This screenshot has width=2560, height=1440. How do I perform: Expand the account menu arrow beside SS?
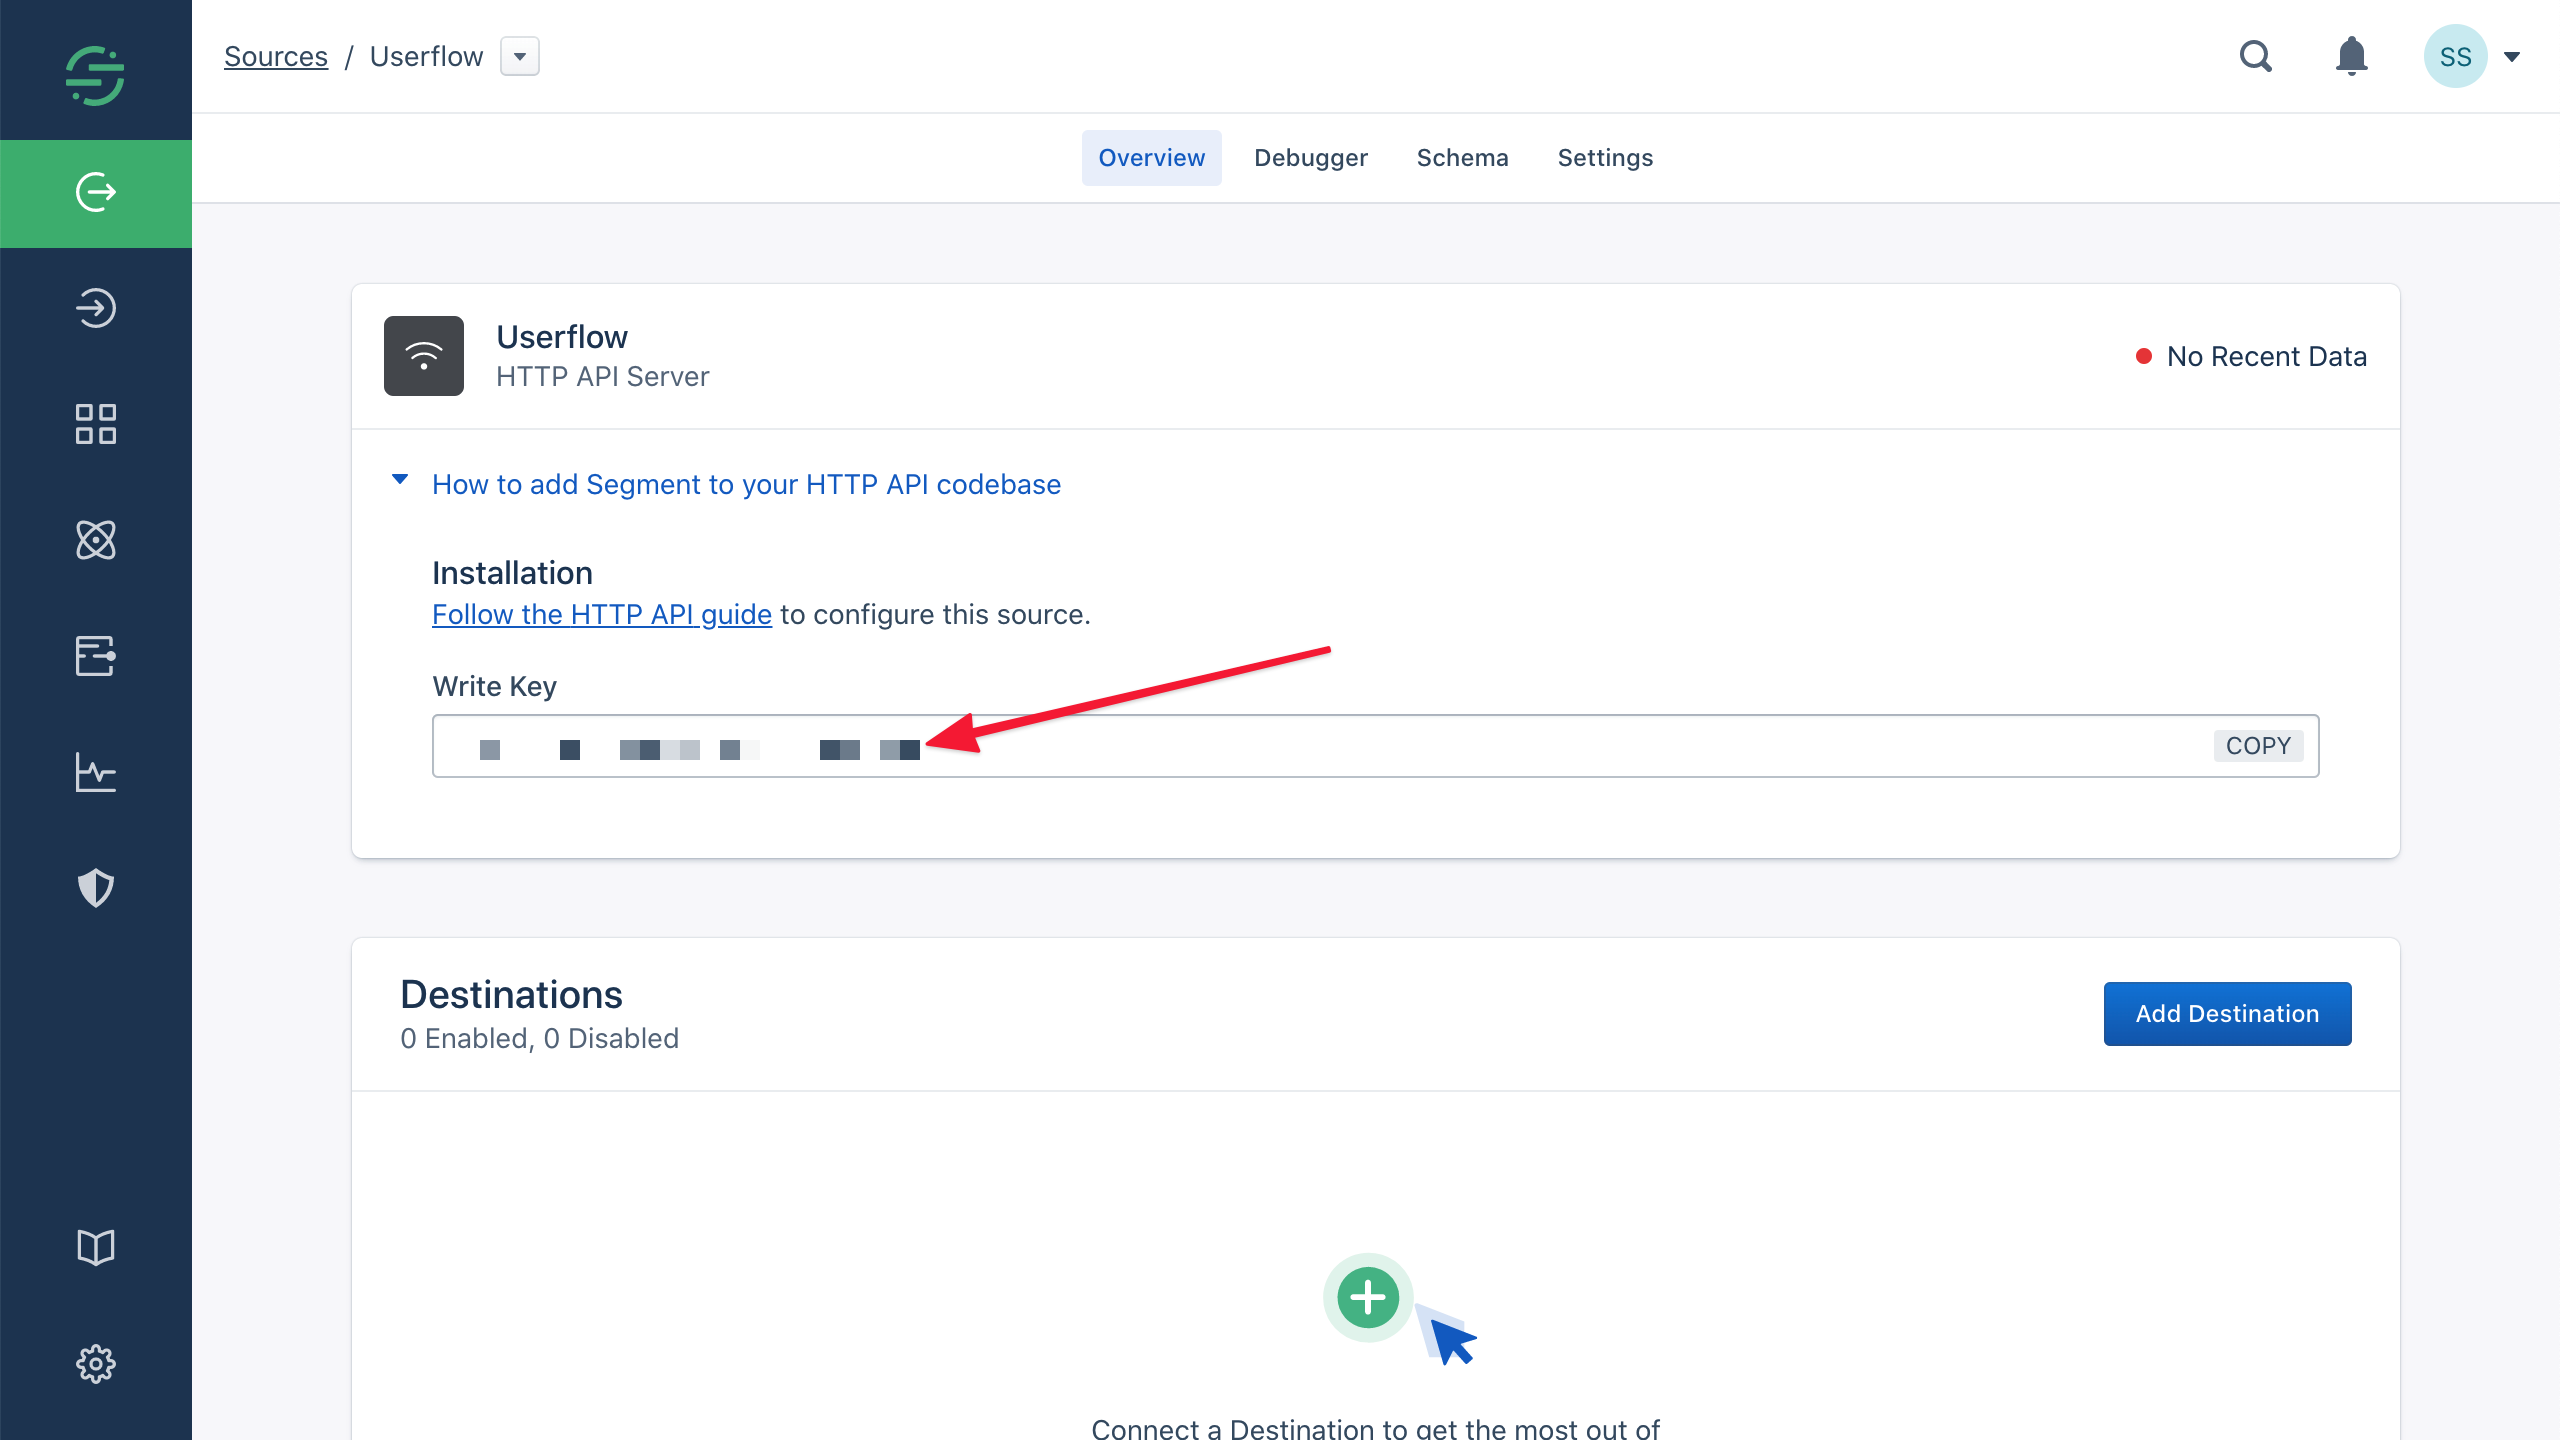pos(2512,57)
